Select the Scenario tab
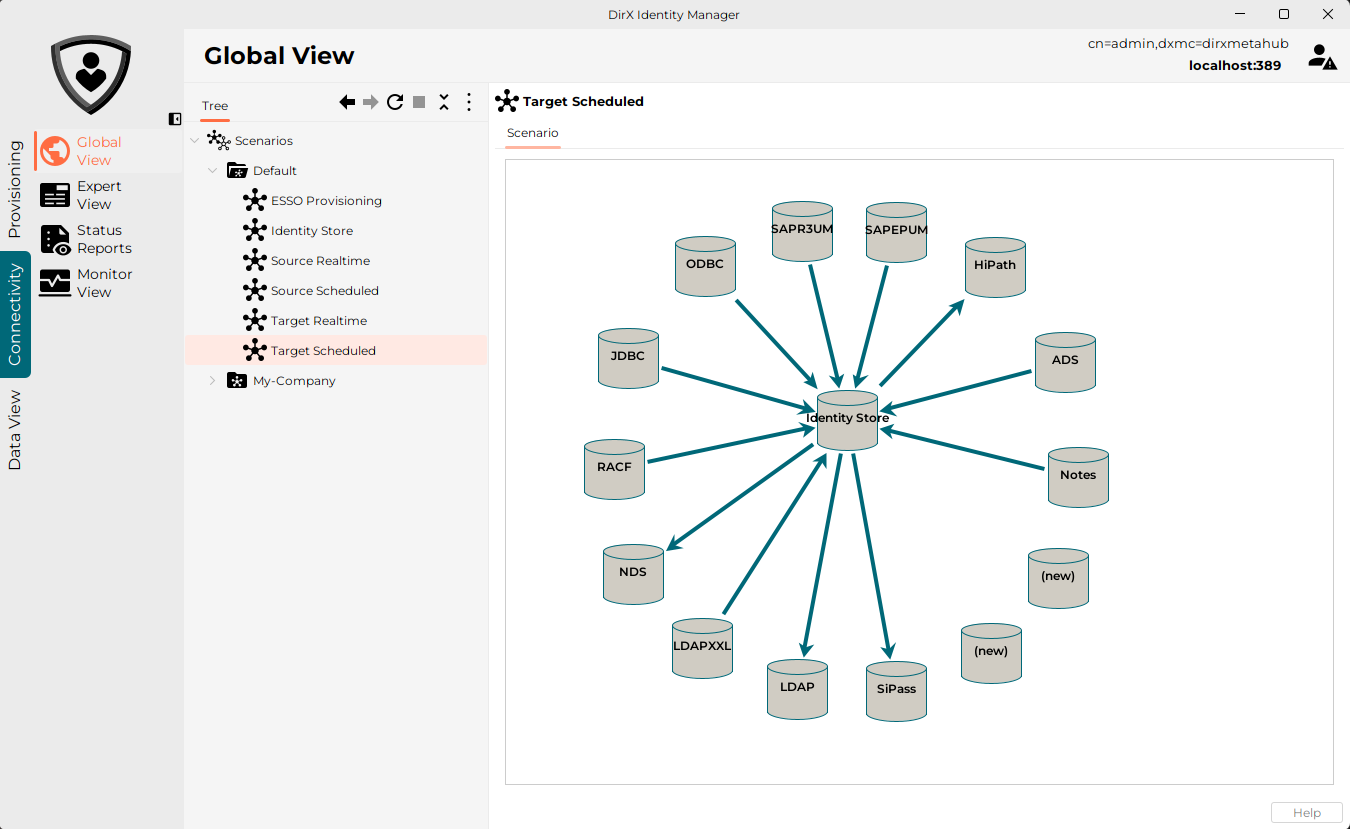This screenshot has height=829, width=1350. (532, 133)
